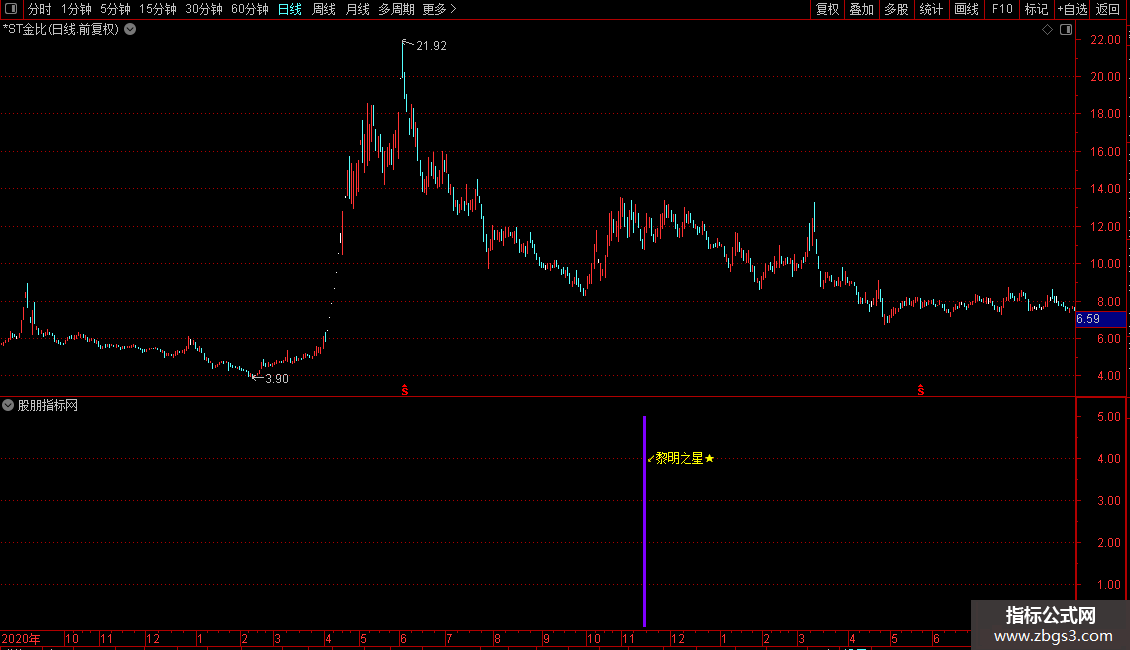Viewport: 1130px width, 650px height.
Task: Click the 返回 back button
Action: tap(1108, 9)
